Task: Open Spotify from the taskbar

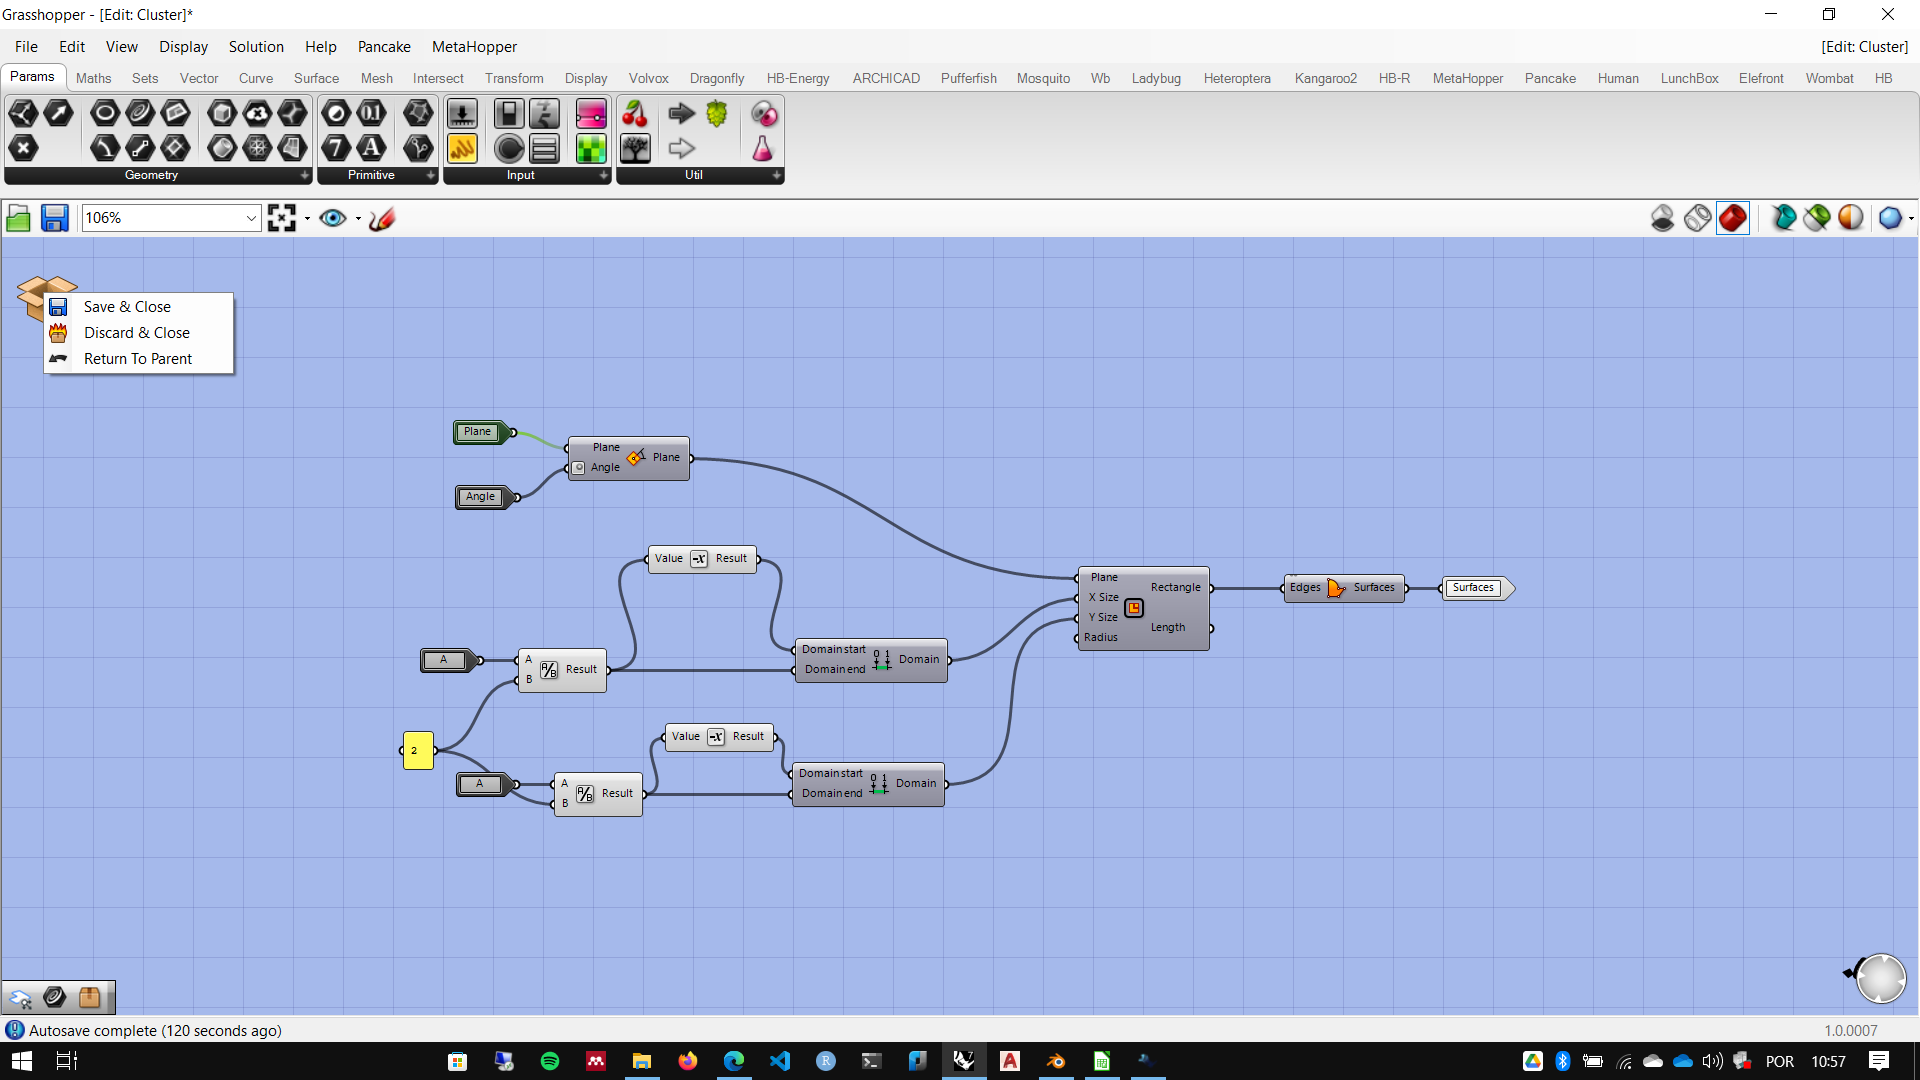Action: [550, 1061]
